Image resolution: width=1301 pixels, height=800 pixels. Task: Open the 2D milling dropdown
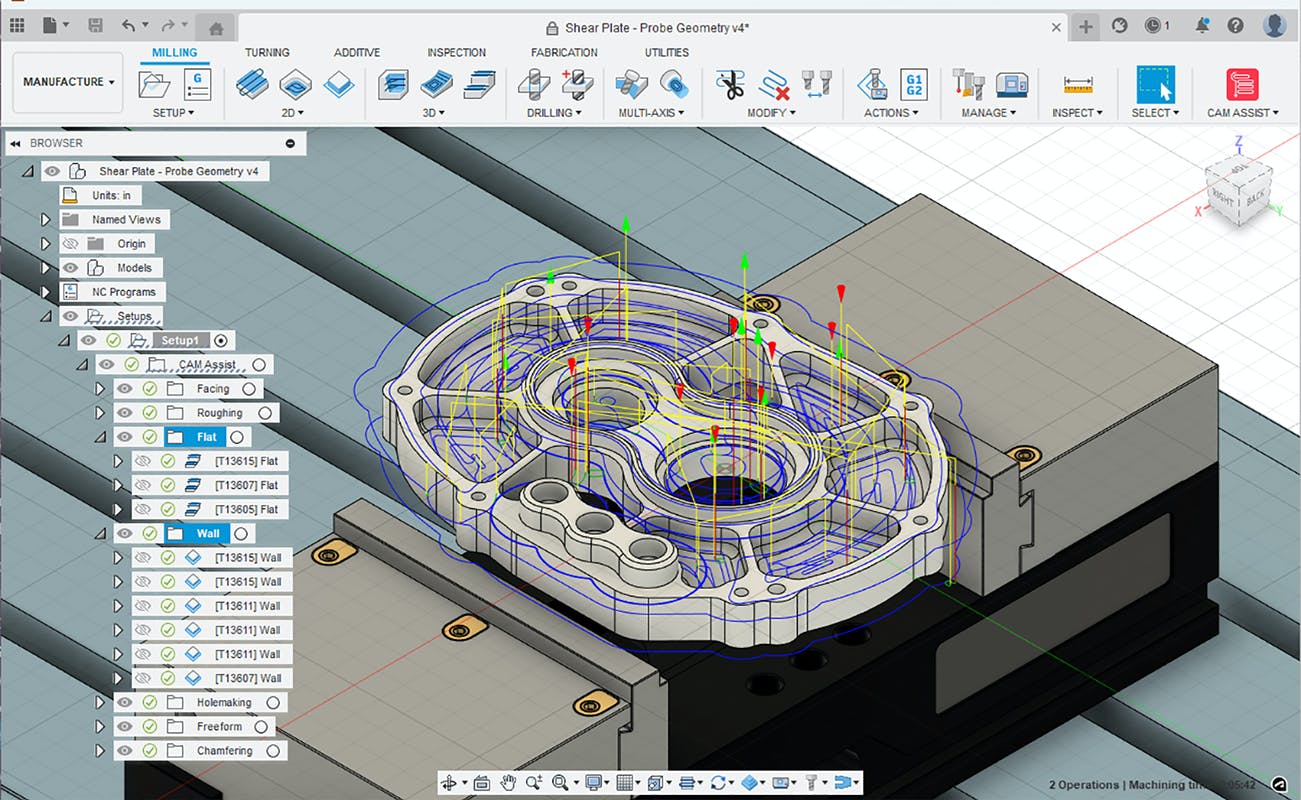pyautogui.click(x=293, y=112)
